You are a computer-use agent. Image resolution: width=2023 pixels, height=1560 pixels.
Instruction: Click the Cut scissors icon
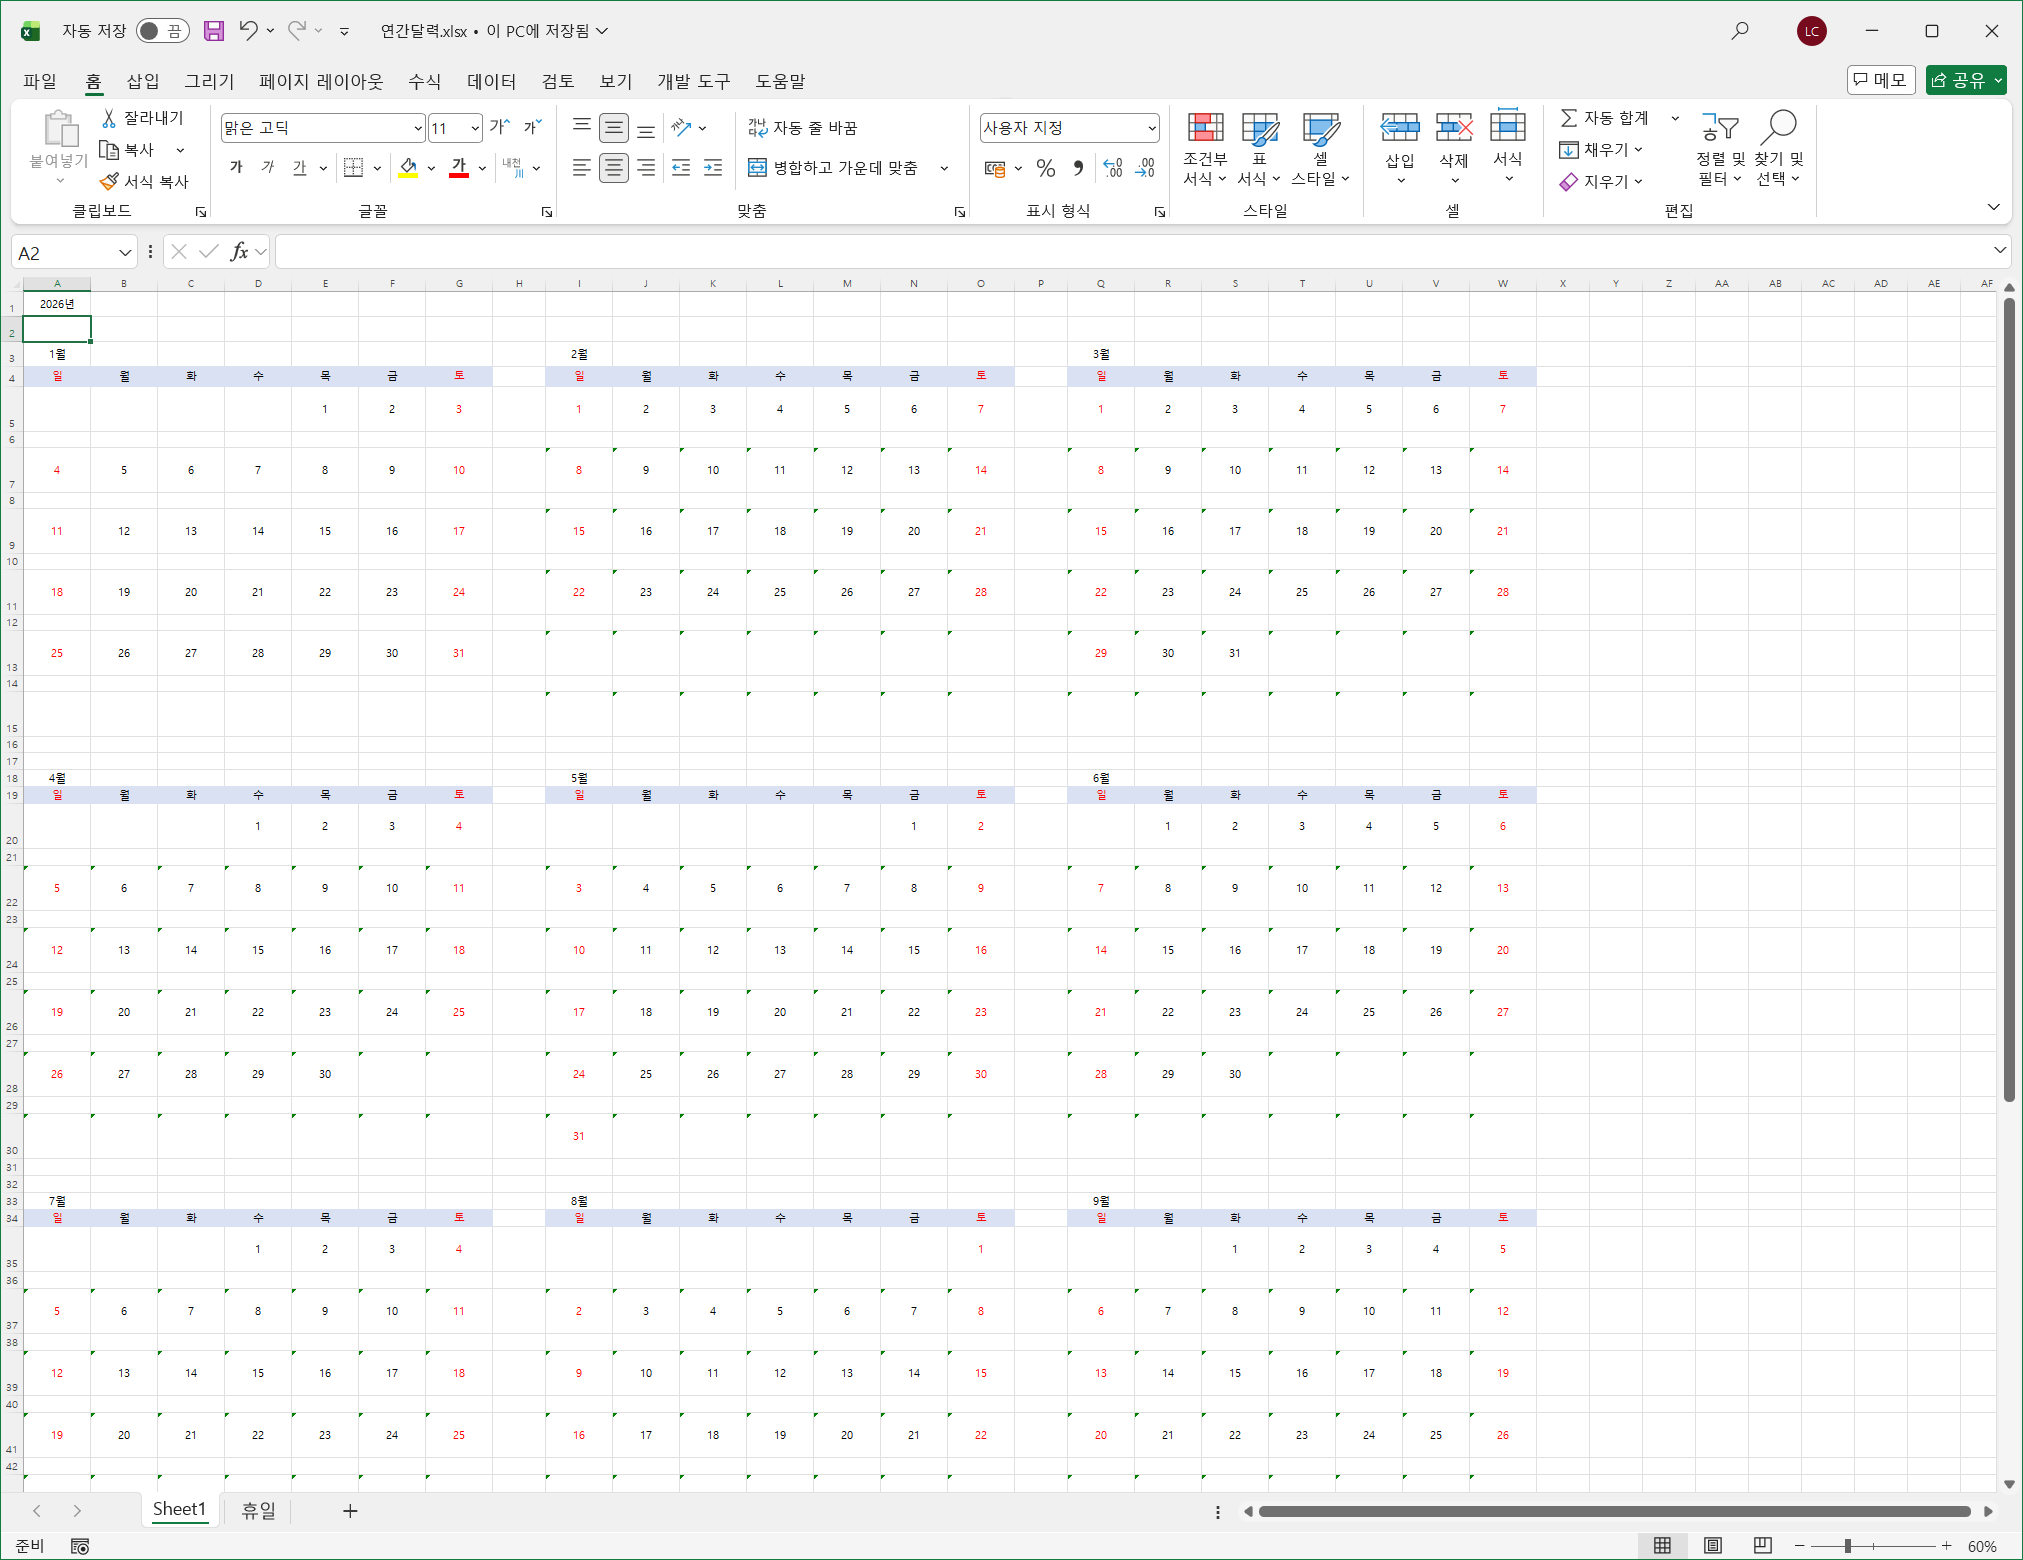[x=109, y=118]
